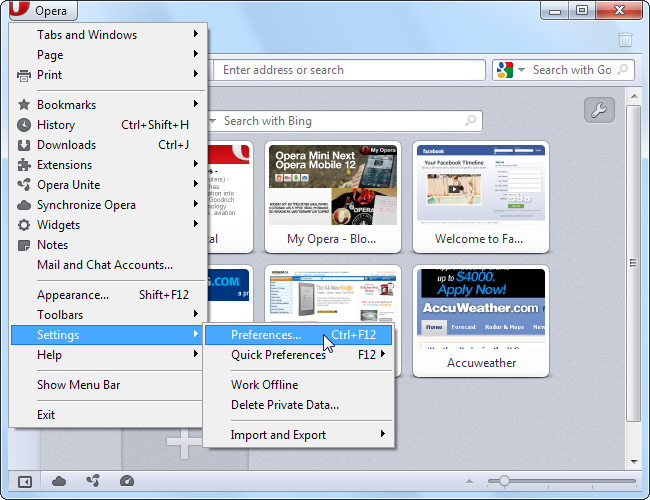Click the Enter address or search field

[x=349, y=70]
